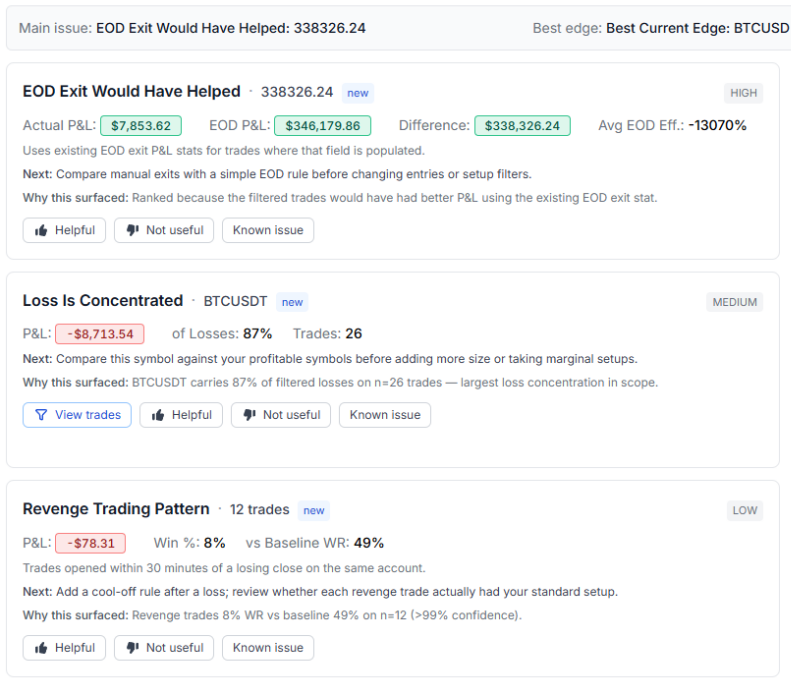Click the Trades count 26
Image resolution: width=791 pixels, height=683 pixels.
[x=354, y=333]
